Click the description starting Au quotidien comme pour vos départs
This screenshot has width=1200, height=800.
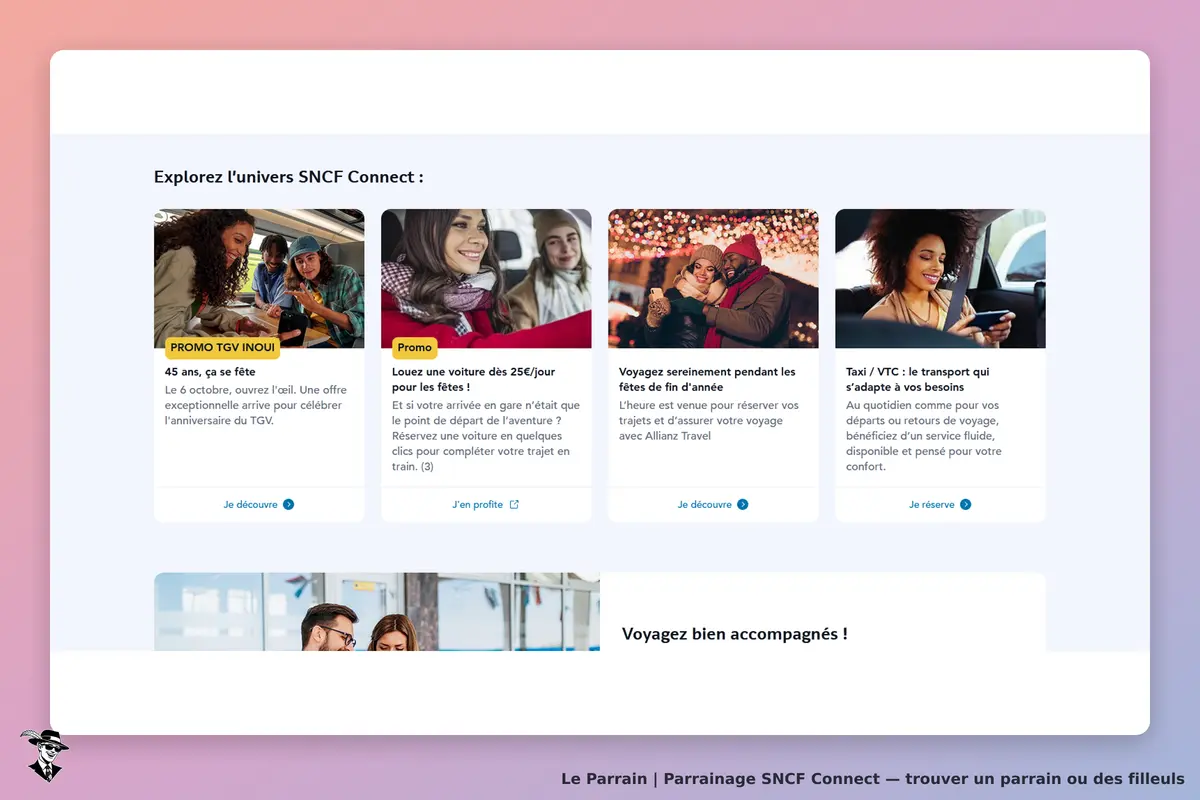click(x=924, y=436)
